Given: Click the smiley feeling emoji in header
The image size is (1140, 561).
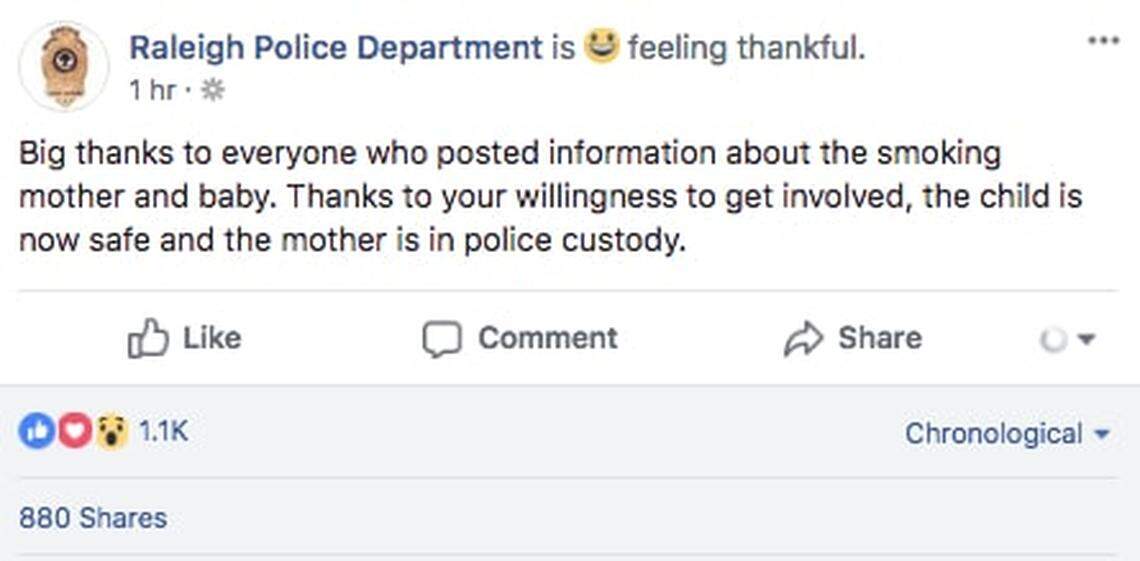Looking at the screenshot, I should (601, 46).
